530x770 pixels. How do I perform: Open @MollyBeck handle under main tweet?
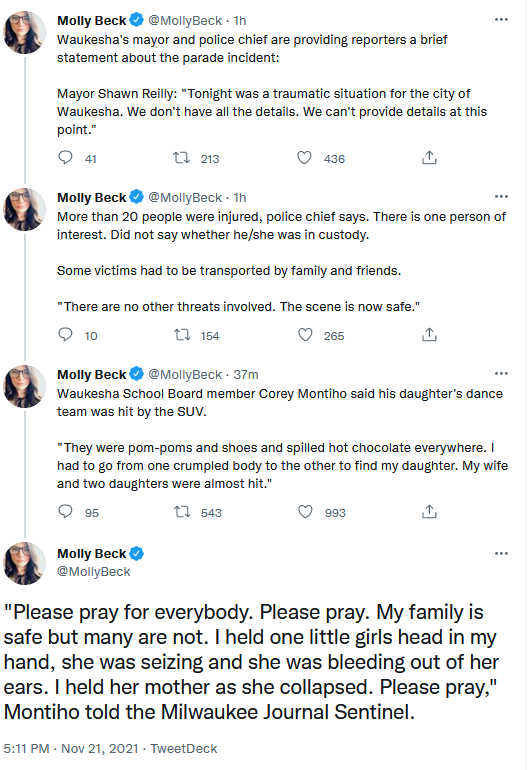(x=93, y=572)
